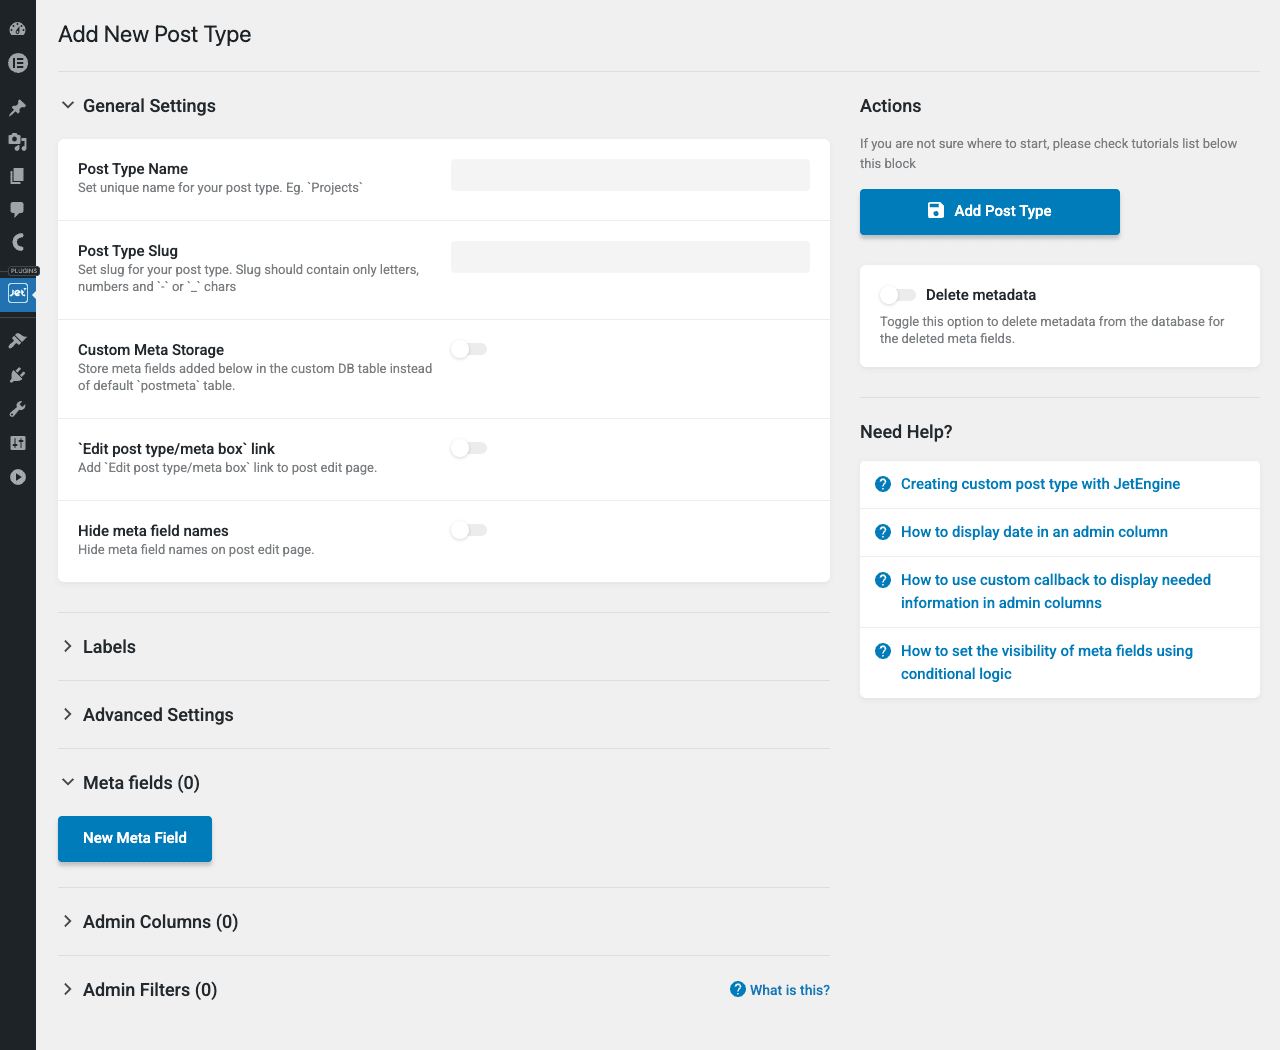Open the Dashboard gauge icon in sidebar

[x=17, y=29]
